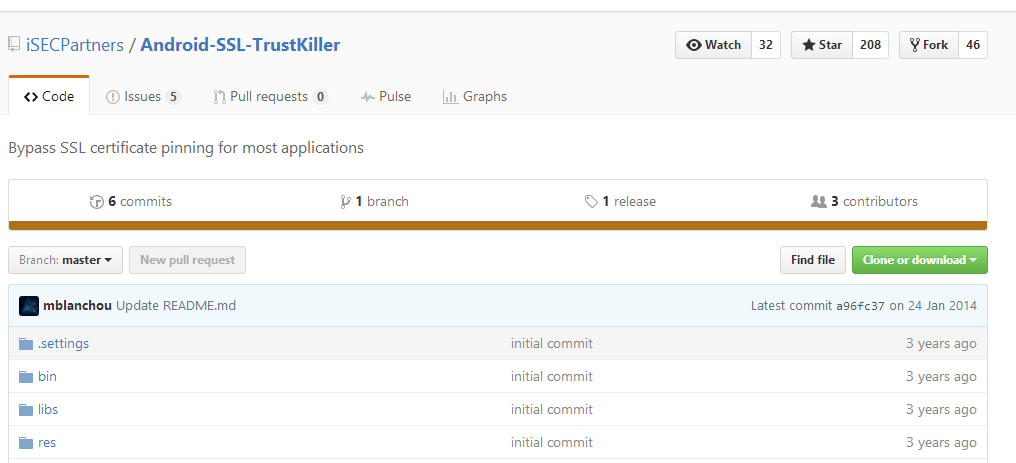The width and height of the screenshot is (1016, 463).
Task: Click the Code brackets icon
Action: (x=30, y=97)
